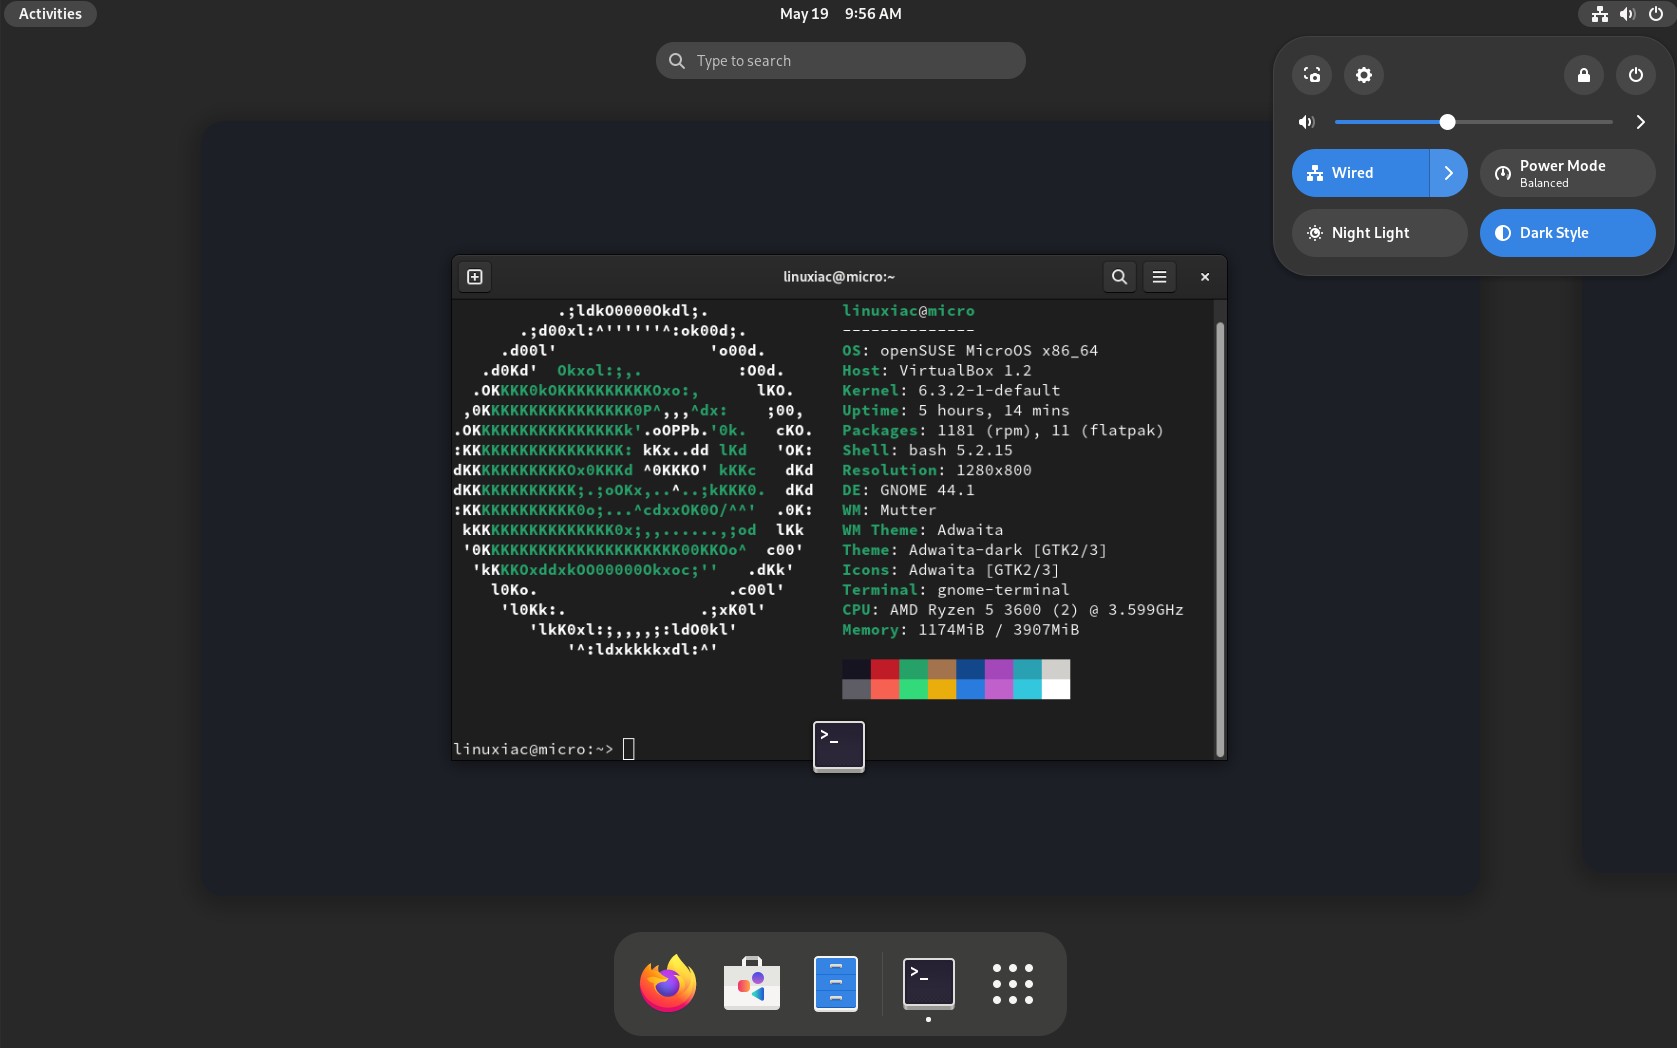Screen dimensions: 1677x1048
Task: Open search in the terminal window
Action: 1120,277
